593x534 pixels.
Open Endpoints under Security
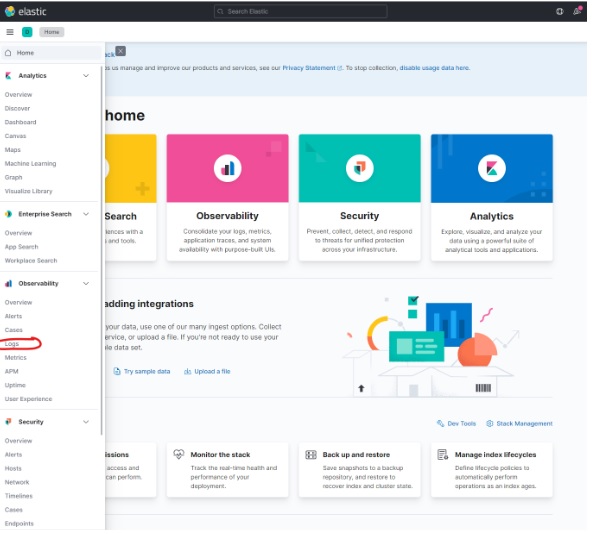[19, 524]
